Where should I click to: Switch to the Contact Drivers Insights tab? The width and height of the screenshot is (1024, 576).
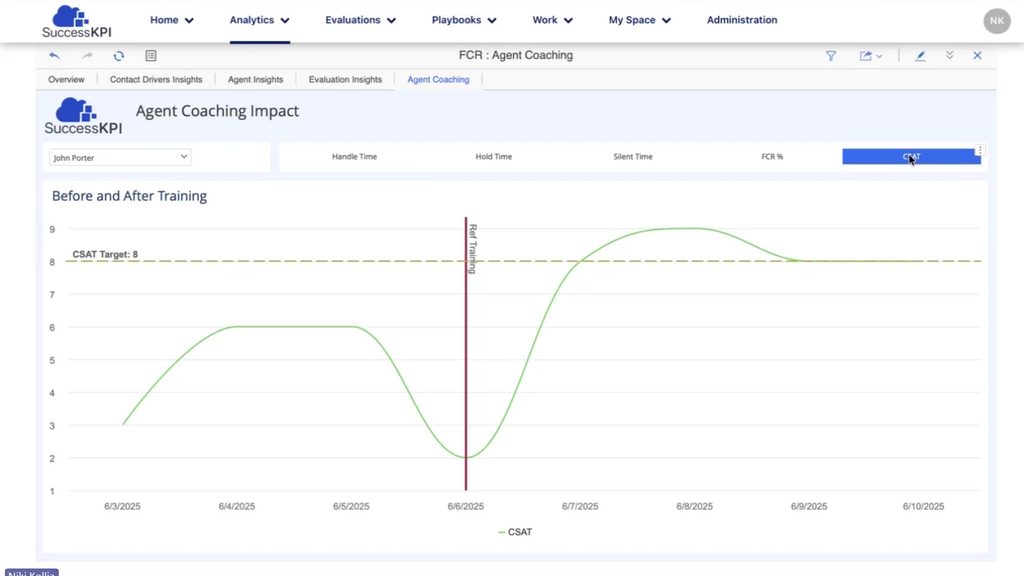tap(156, 80)
